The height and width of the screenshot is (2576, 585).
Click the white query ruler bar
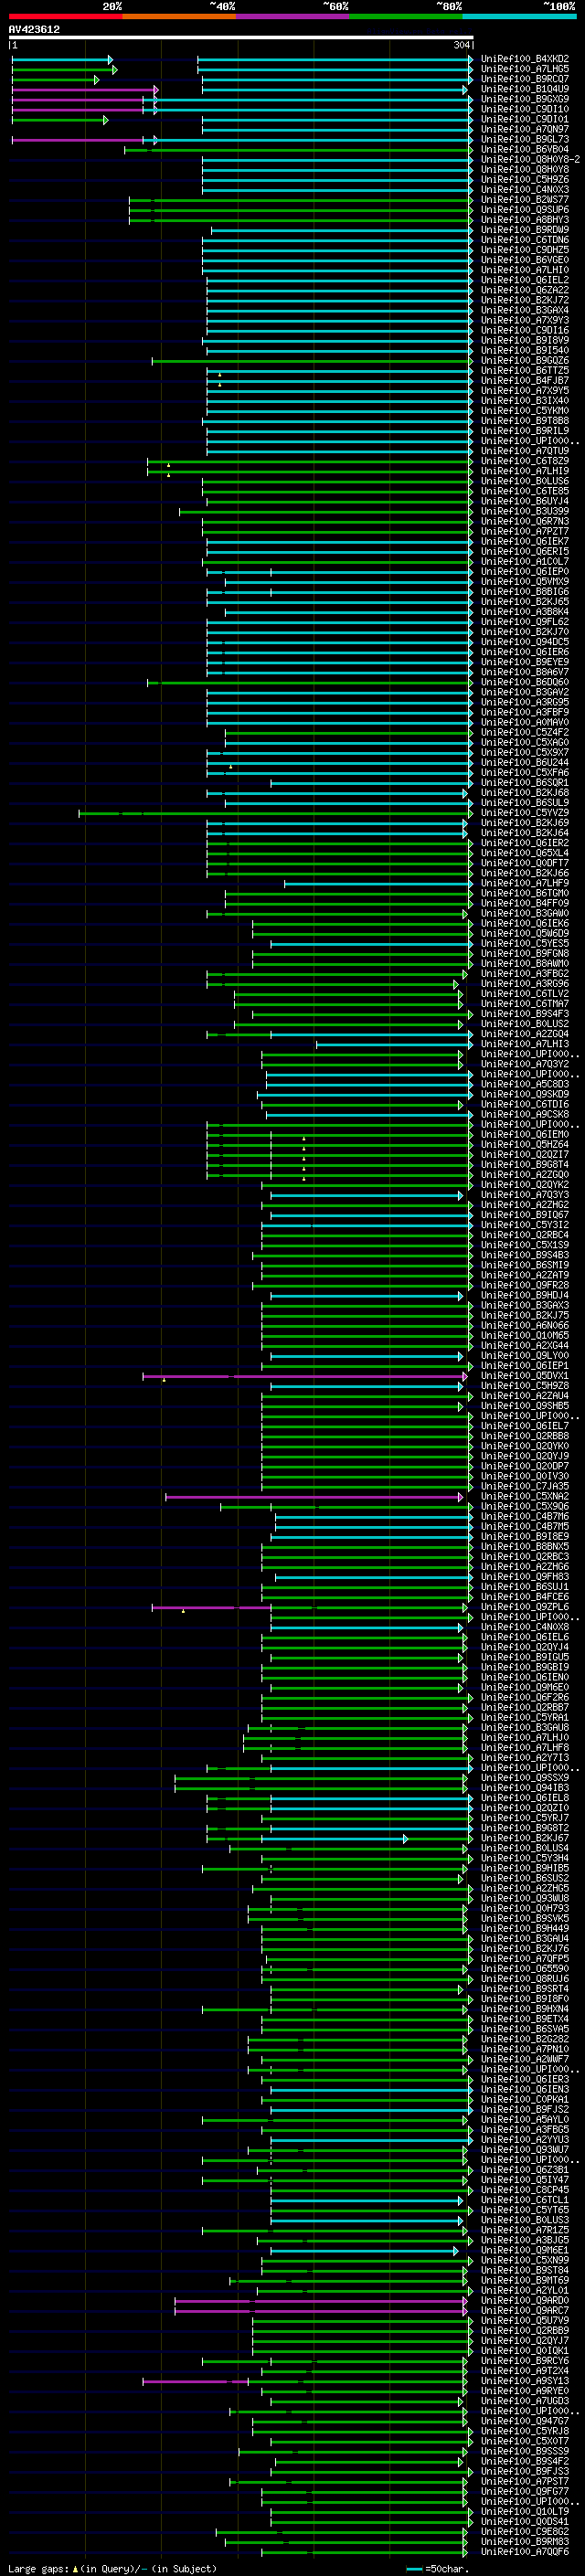click(x=241, y=38)
